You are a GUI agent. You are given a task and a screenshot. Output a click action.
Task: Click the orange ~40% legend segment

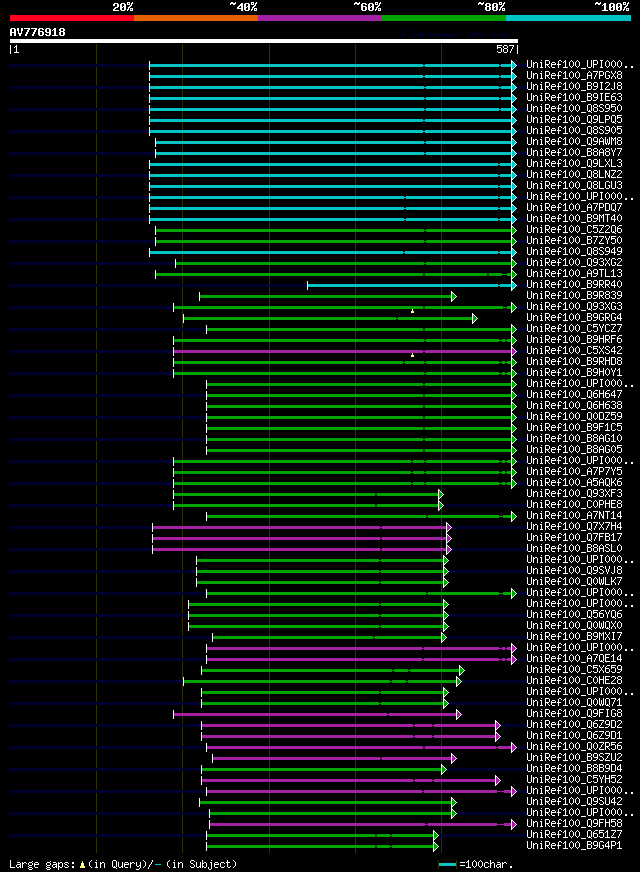(196, 18)
